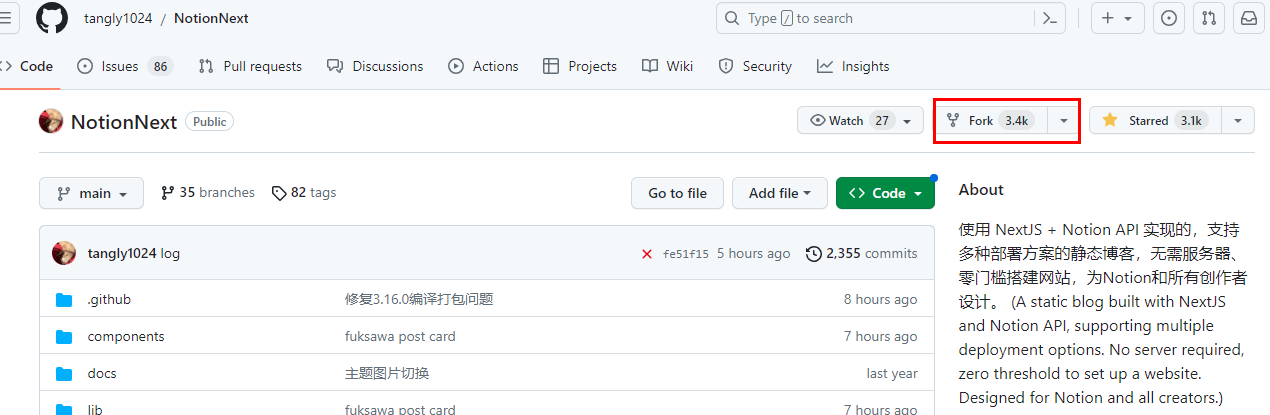This screenshot has width=1270, height=415.
Task: Switch to the Actions tab
Action: [483, 66]
